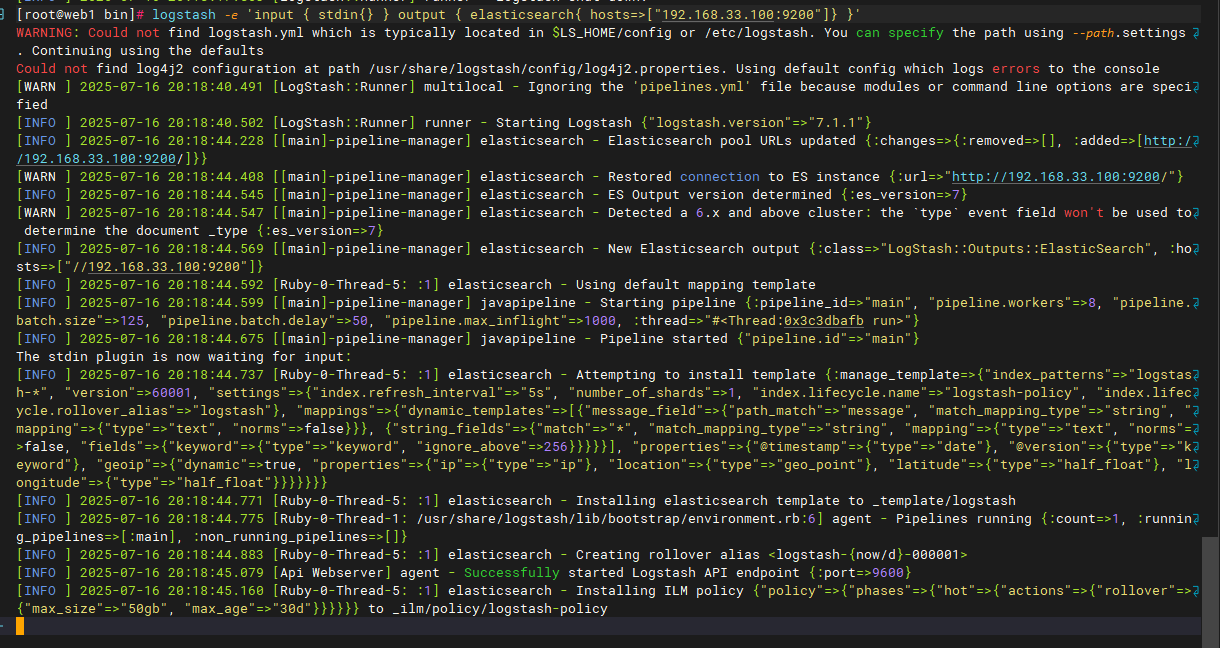The image size is (1220, 648).
Task: Click timestamp 20:18:44.599
Action: point(216,303)
